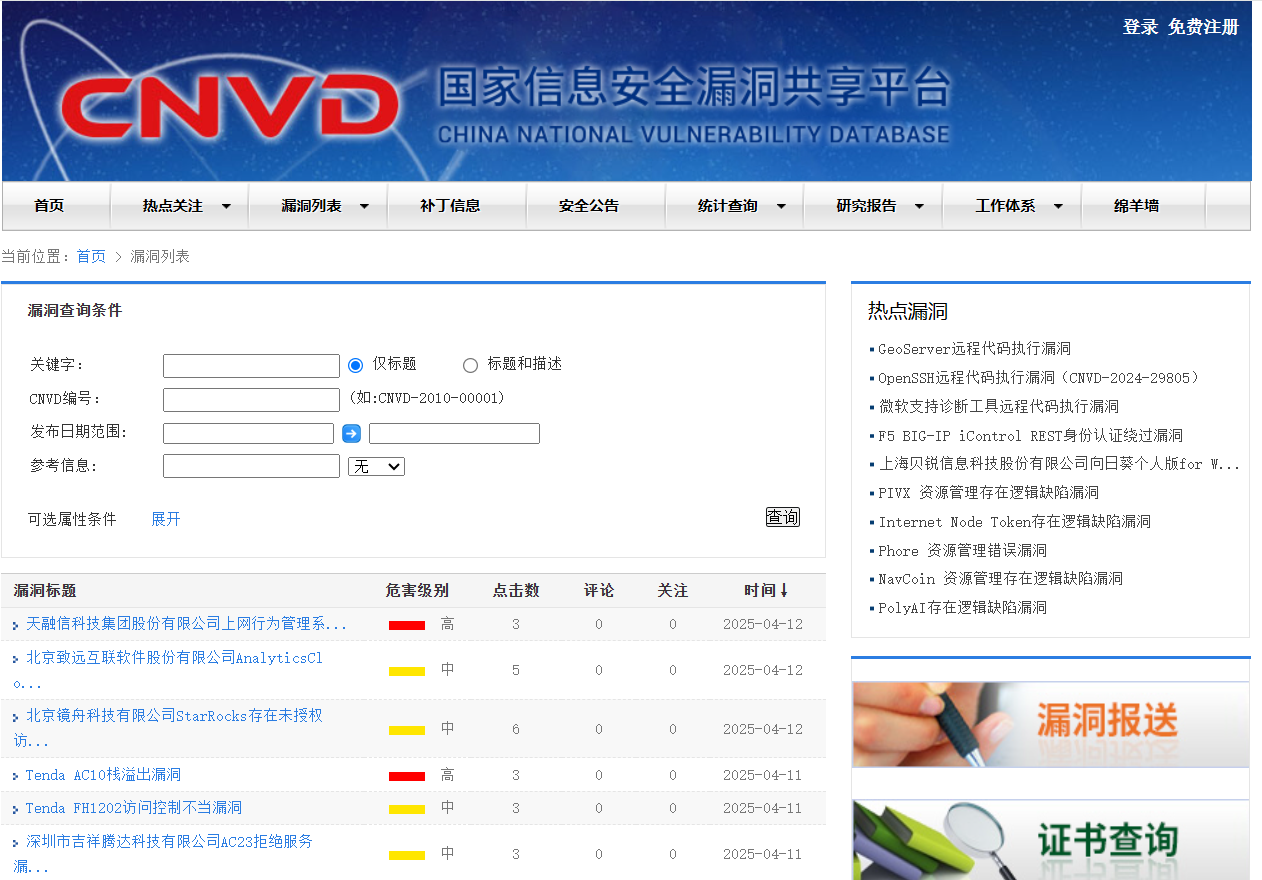Click the 漏洞报送 banner image
The height and width of the screenshot is (880, 1262).
click(1050, 724)
